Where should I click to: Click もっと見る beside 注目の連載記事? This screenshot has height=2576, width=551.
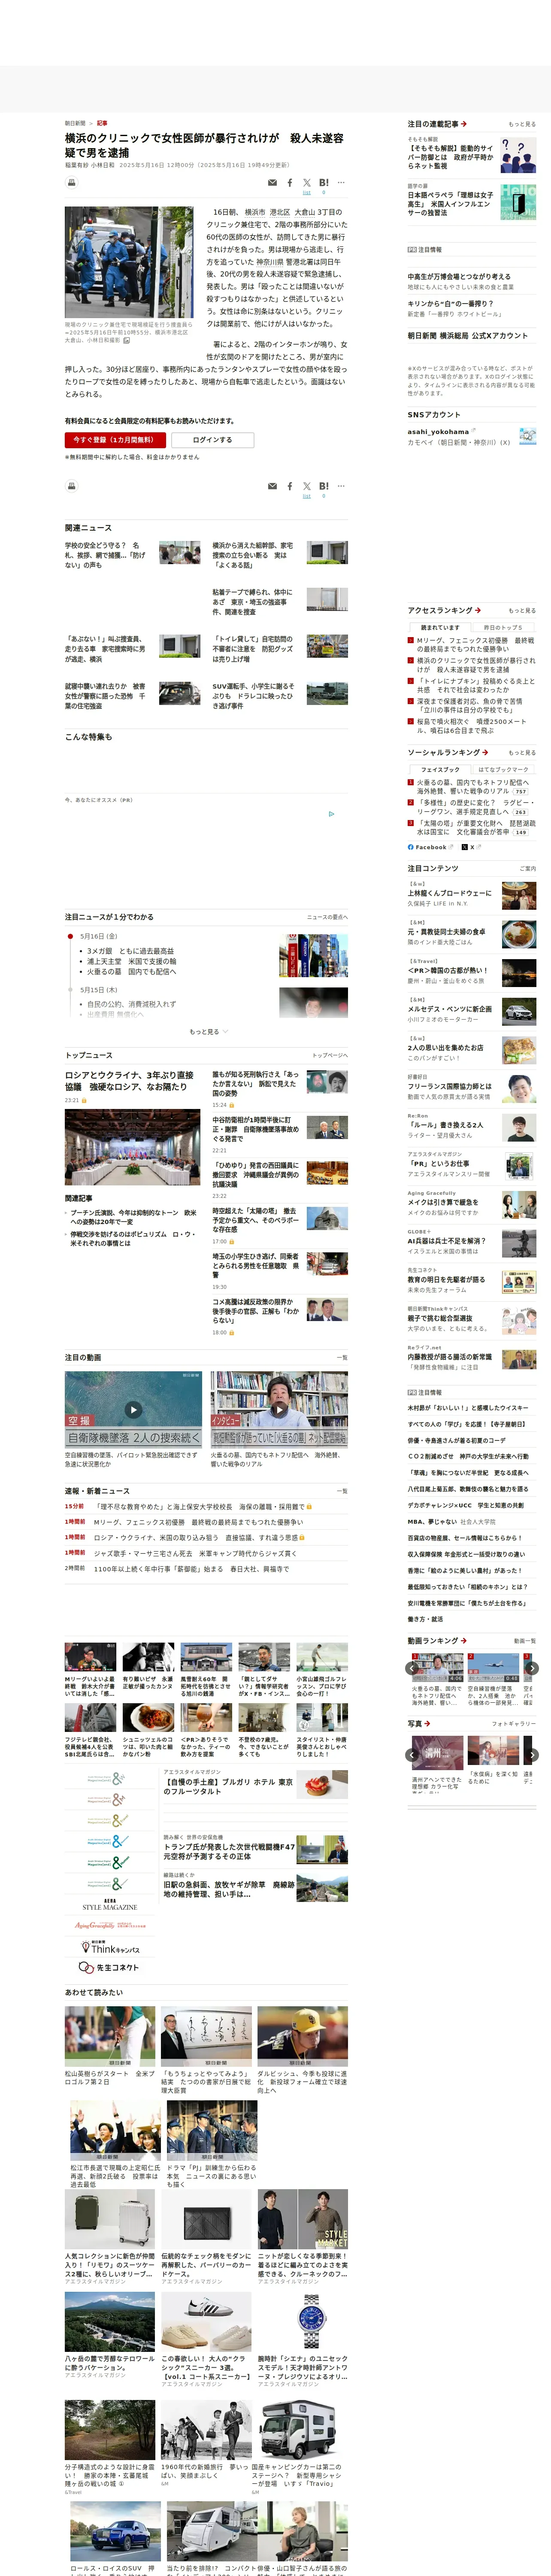click(522, 124)
